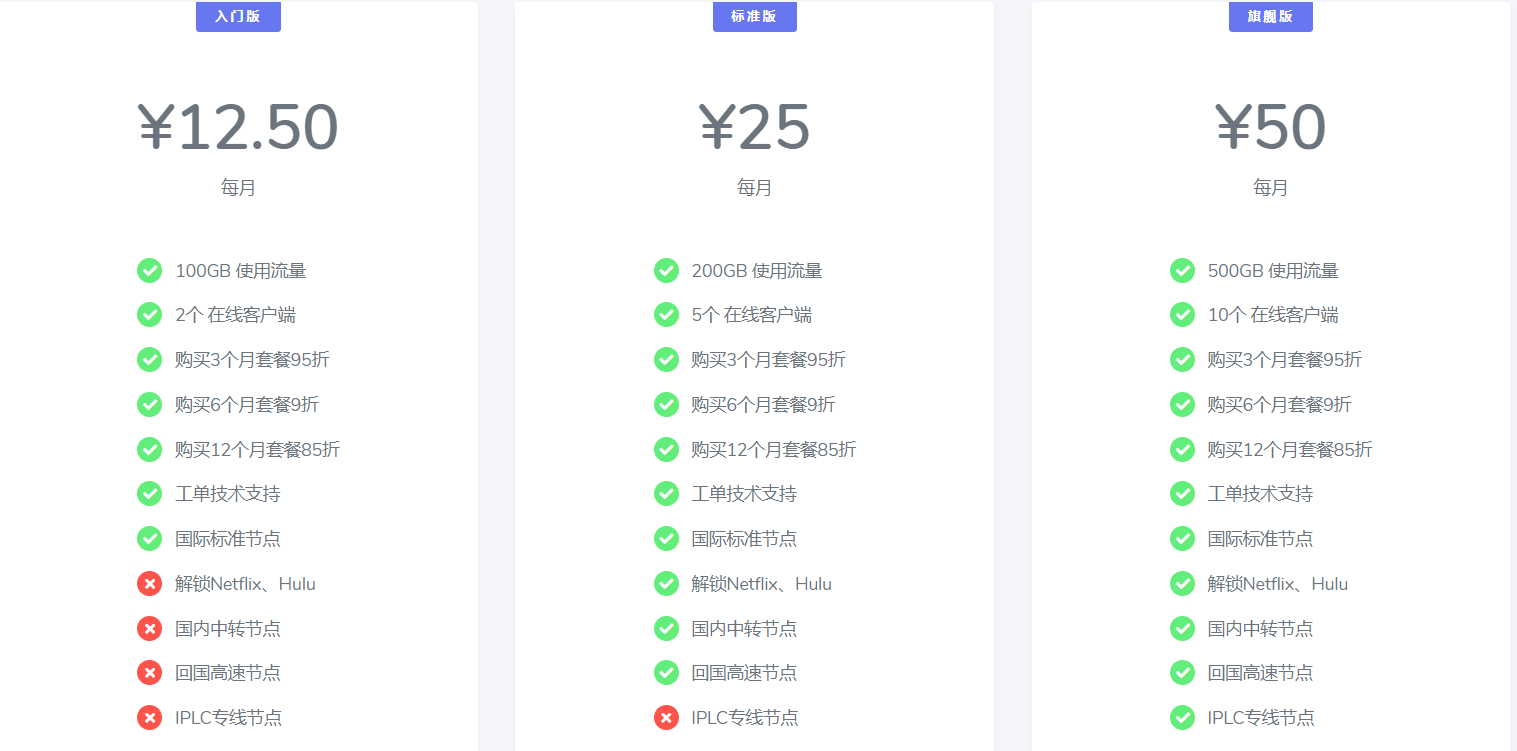This screenshot has height=751, width=1517.
Task: Choose the 旗舰版 plan badge
Action: 1270,17
